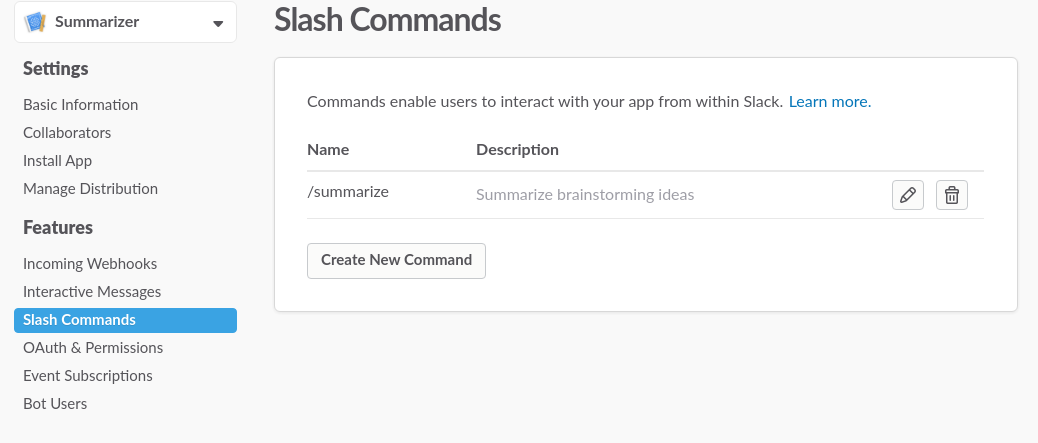Edit the /summarize command with the pencil icon
Image resolution: width=1038 pixels, height=443 pixels.
tap(908, 195)
